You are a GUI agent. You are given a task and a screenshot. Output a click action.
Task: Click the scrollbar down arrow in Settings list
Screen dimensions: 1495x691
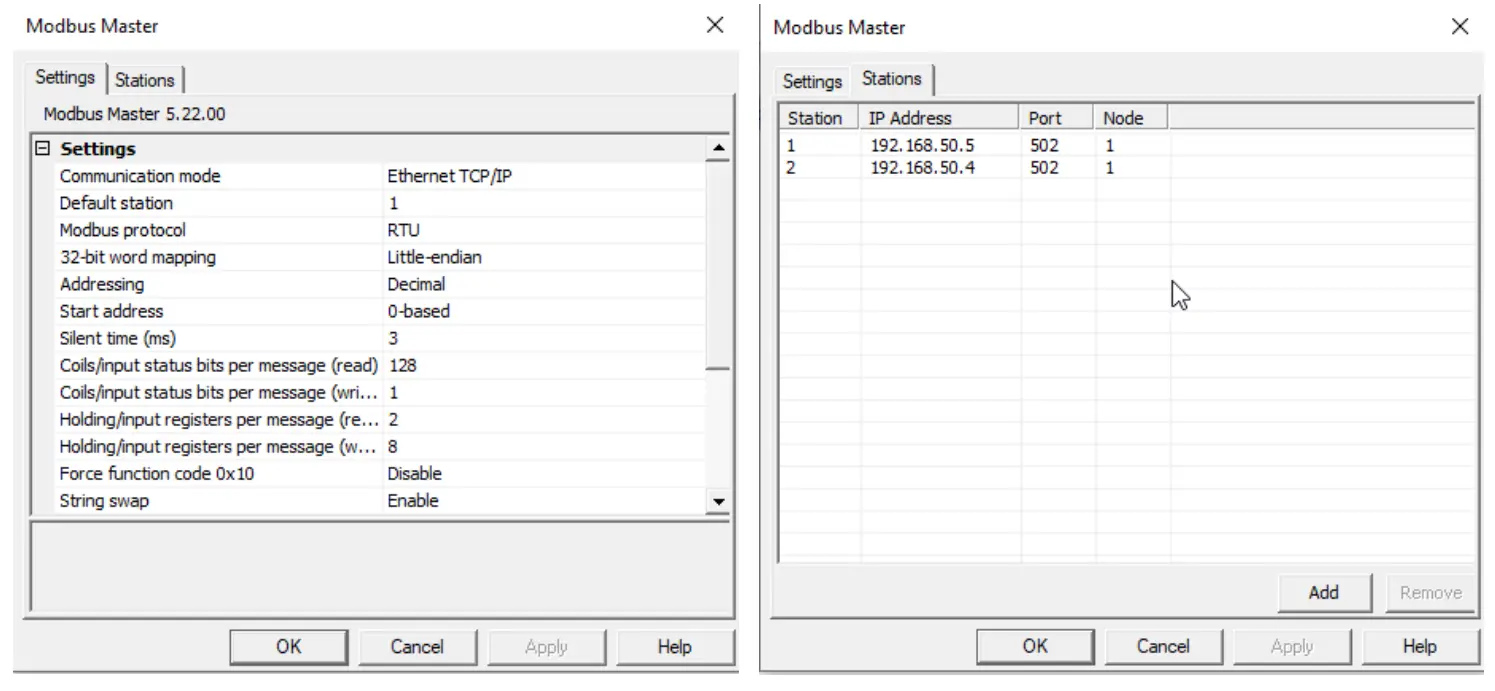717,502
